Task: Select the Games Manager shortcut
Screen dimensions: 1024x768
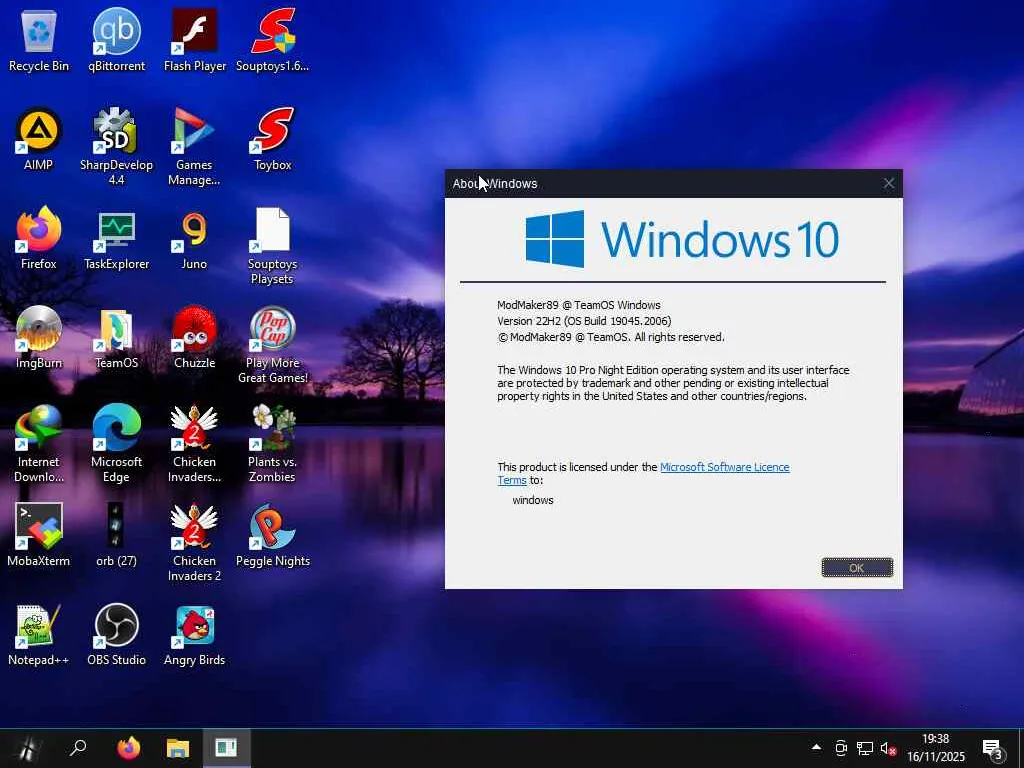Action: (194, 146)
